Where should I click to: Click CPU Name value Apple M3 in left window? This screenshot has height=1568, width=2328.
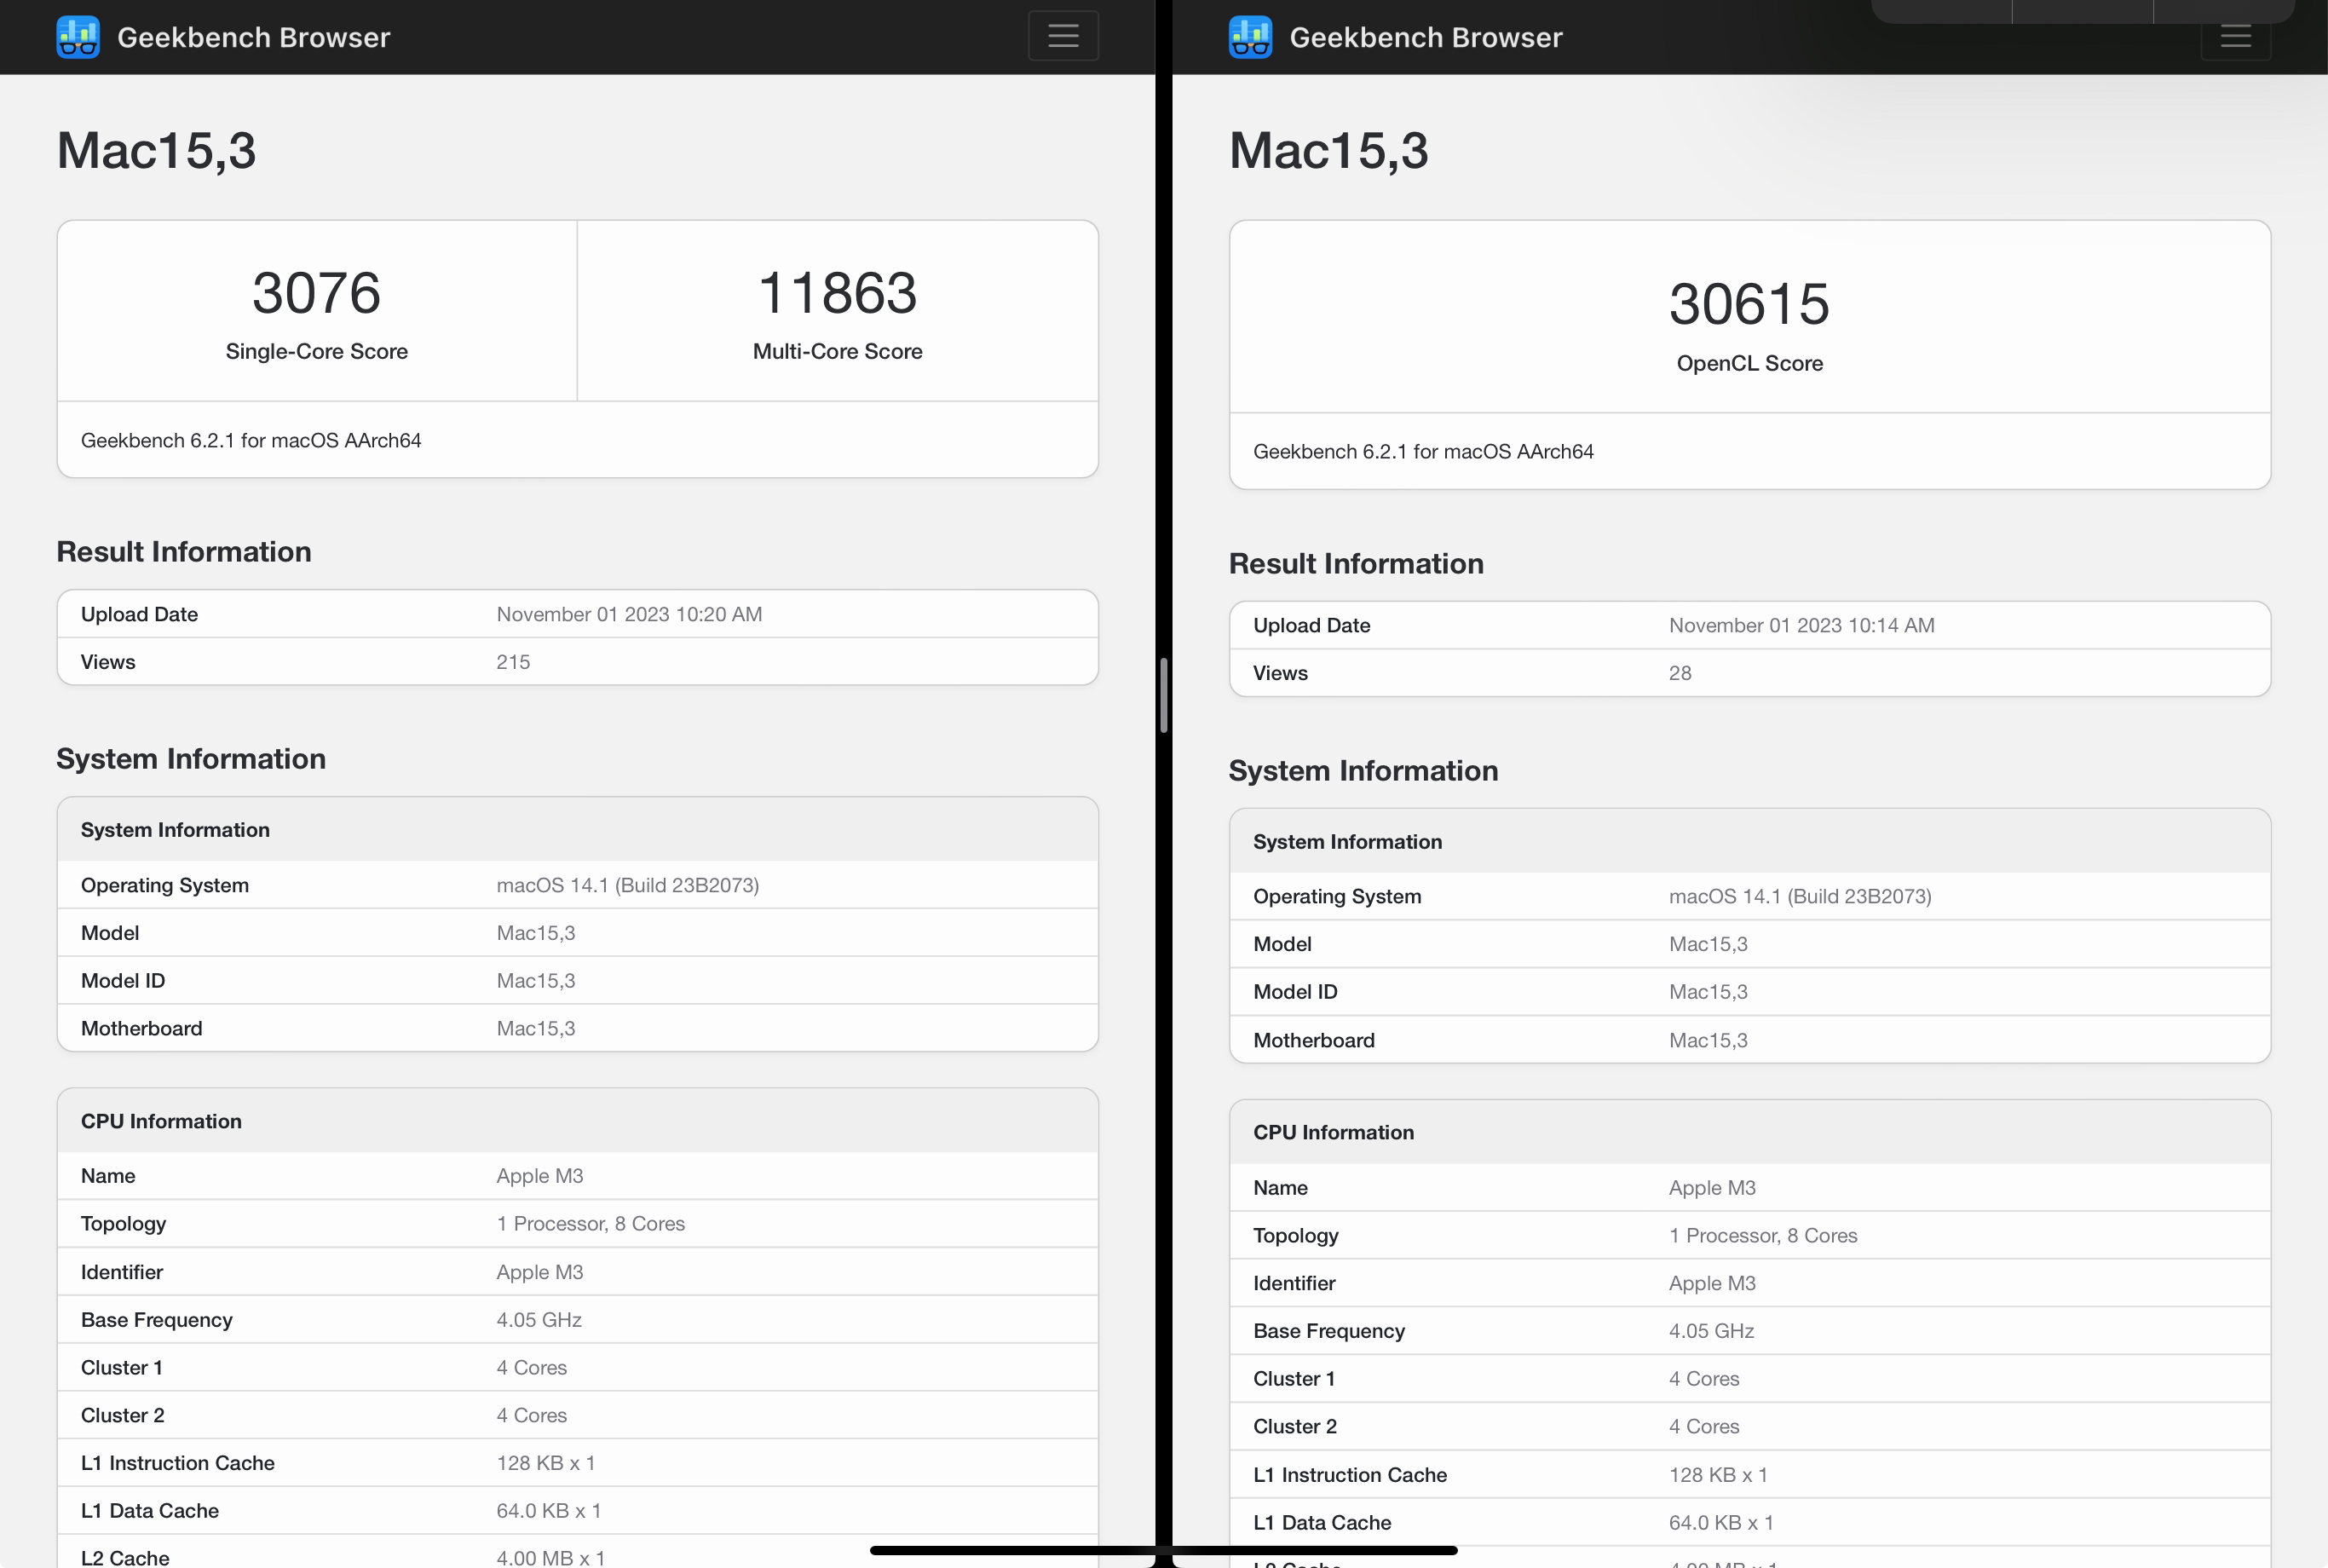(540, 1176)
